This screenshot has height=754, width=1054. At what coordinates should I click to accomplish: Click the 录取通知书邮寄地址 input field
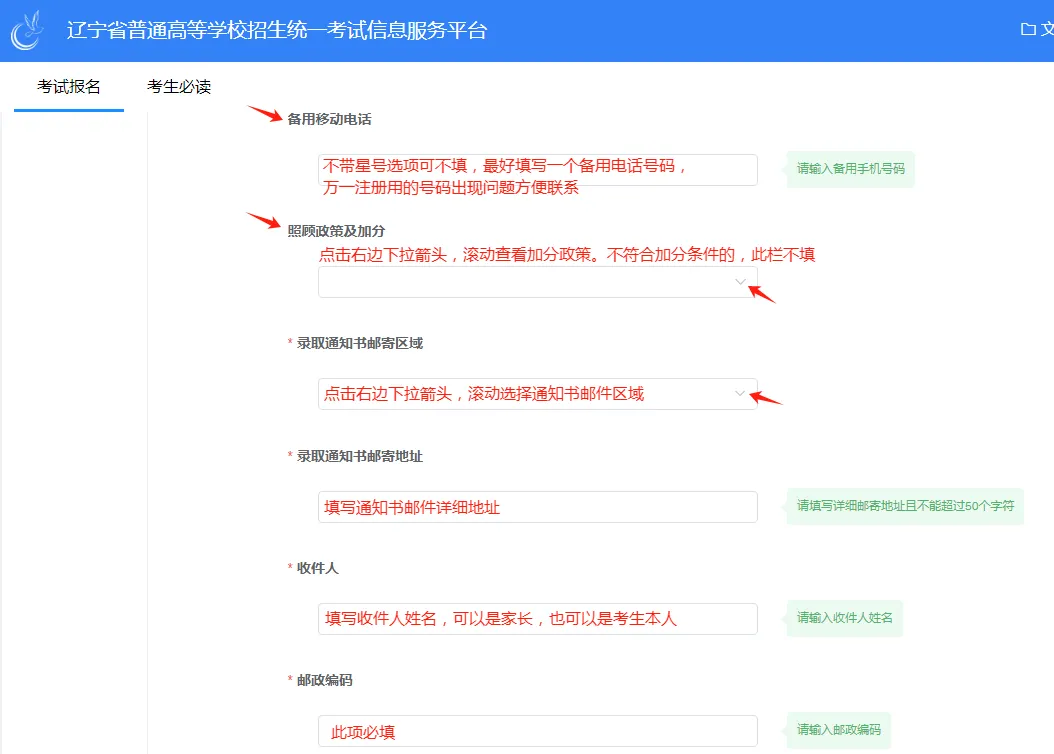point(538,507)
